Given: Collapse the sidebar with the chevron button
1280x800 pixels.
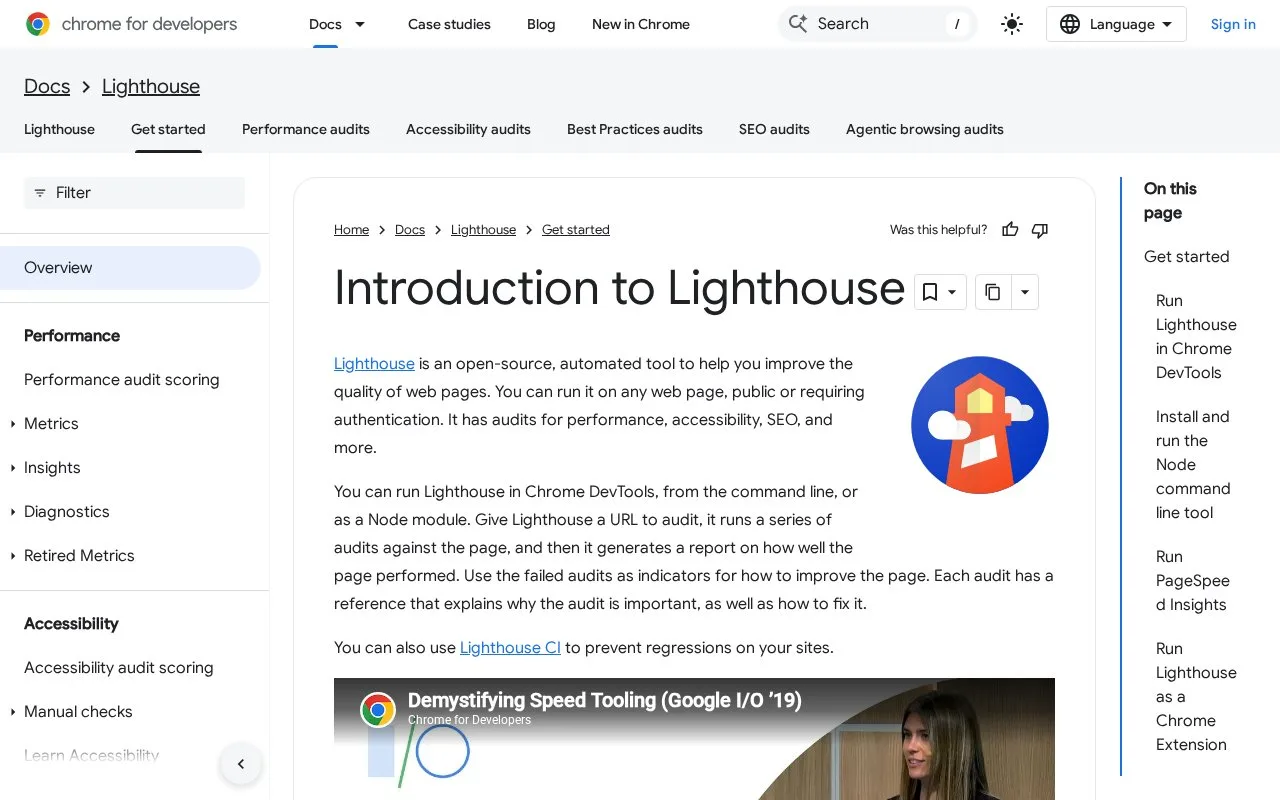Looking at the screenshot, I should click(x=241, y=764).
